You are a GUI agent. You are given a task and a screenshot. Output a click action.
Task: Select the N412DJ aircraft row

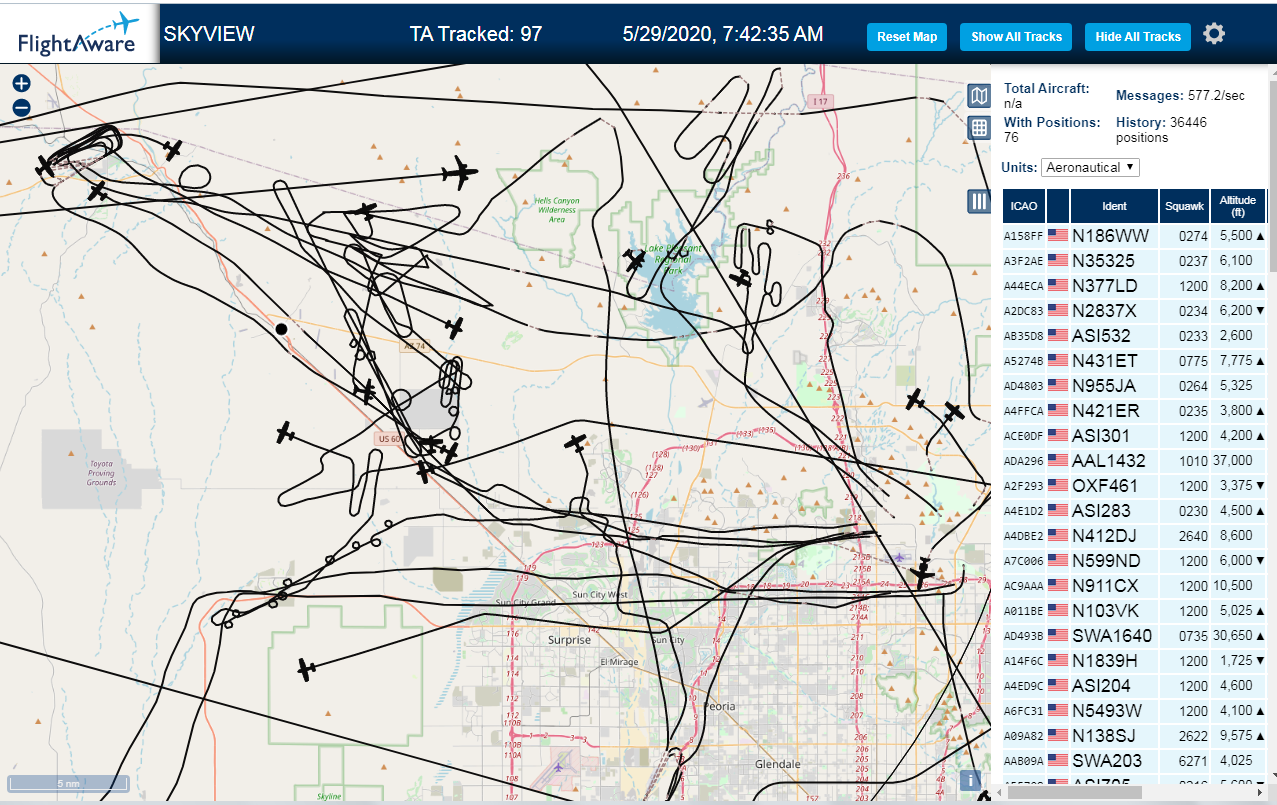pyautogui.click(x=1135, y=536)
